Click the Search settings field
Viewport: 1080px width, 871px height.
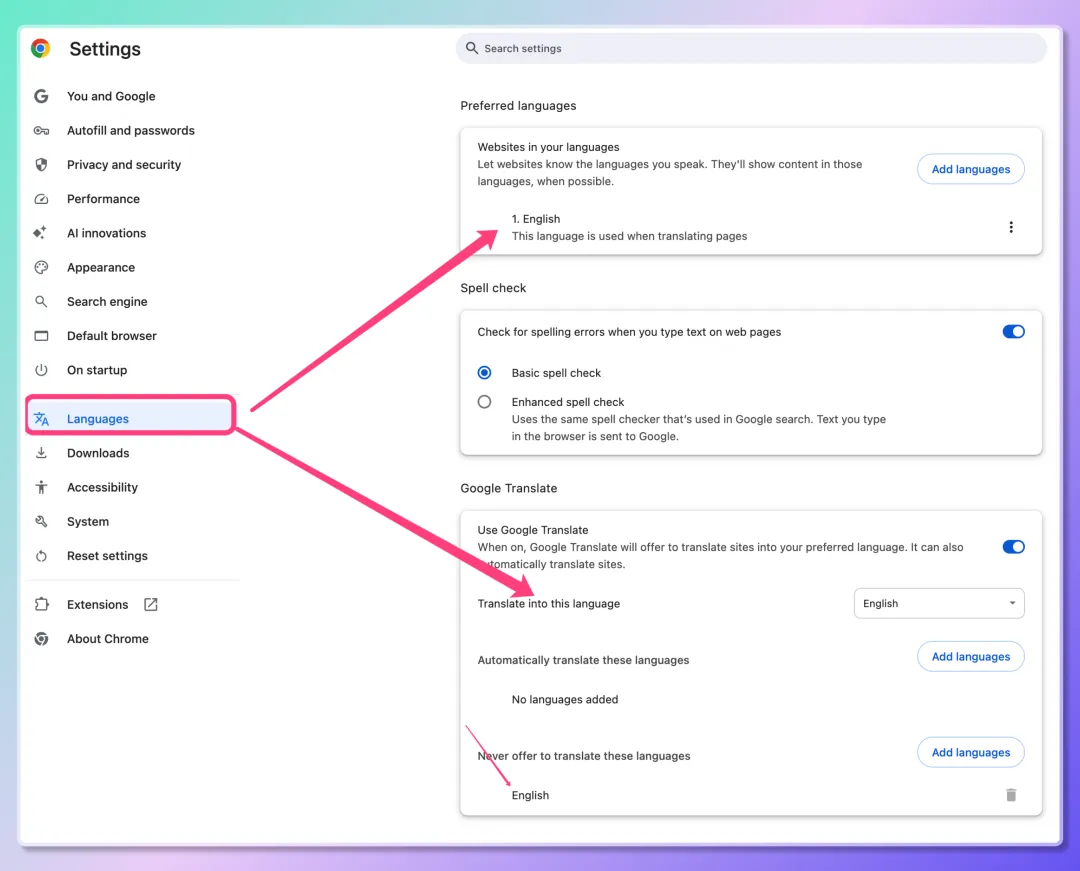click(750, 48)
